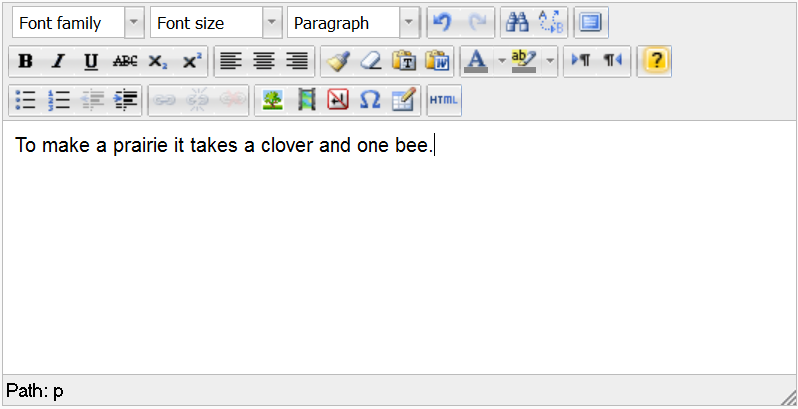The height and width of the screenshot is (409, 798).
Task: Insert an image
Action: (272, 100)
